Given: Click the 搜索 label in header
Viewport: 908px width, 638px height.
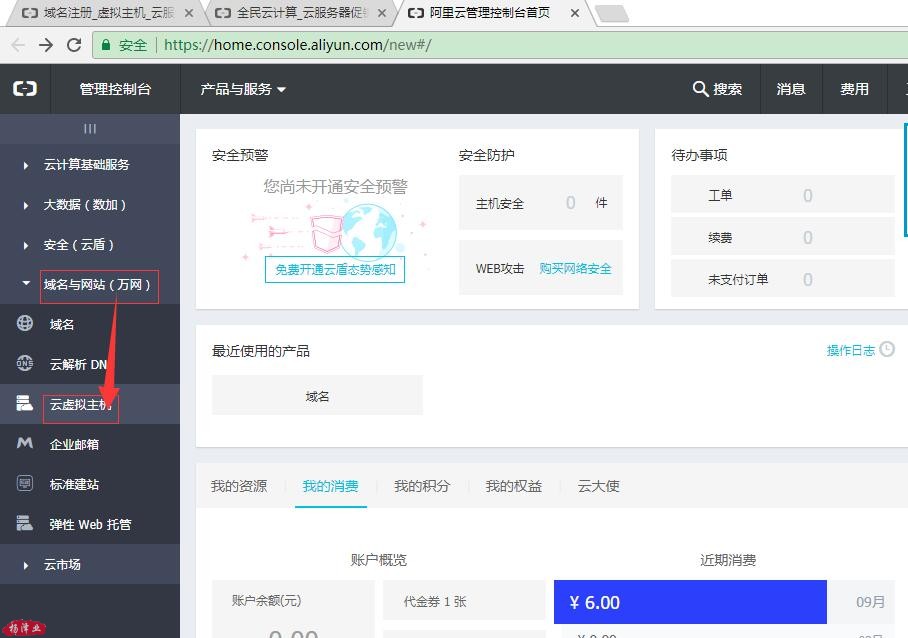Looking at the screenshot, I should [727, 89].
